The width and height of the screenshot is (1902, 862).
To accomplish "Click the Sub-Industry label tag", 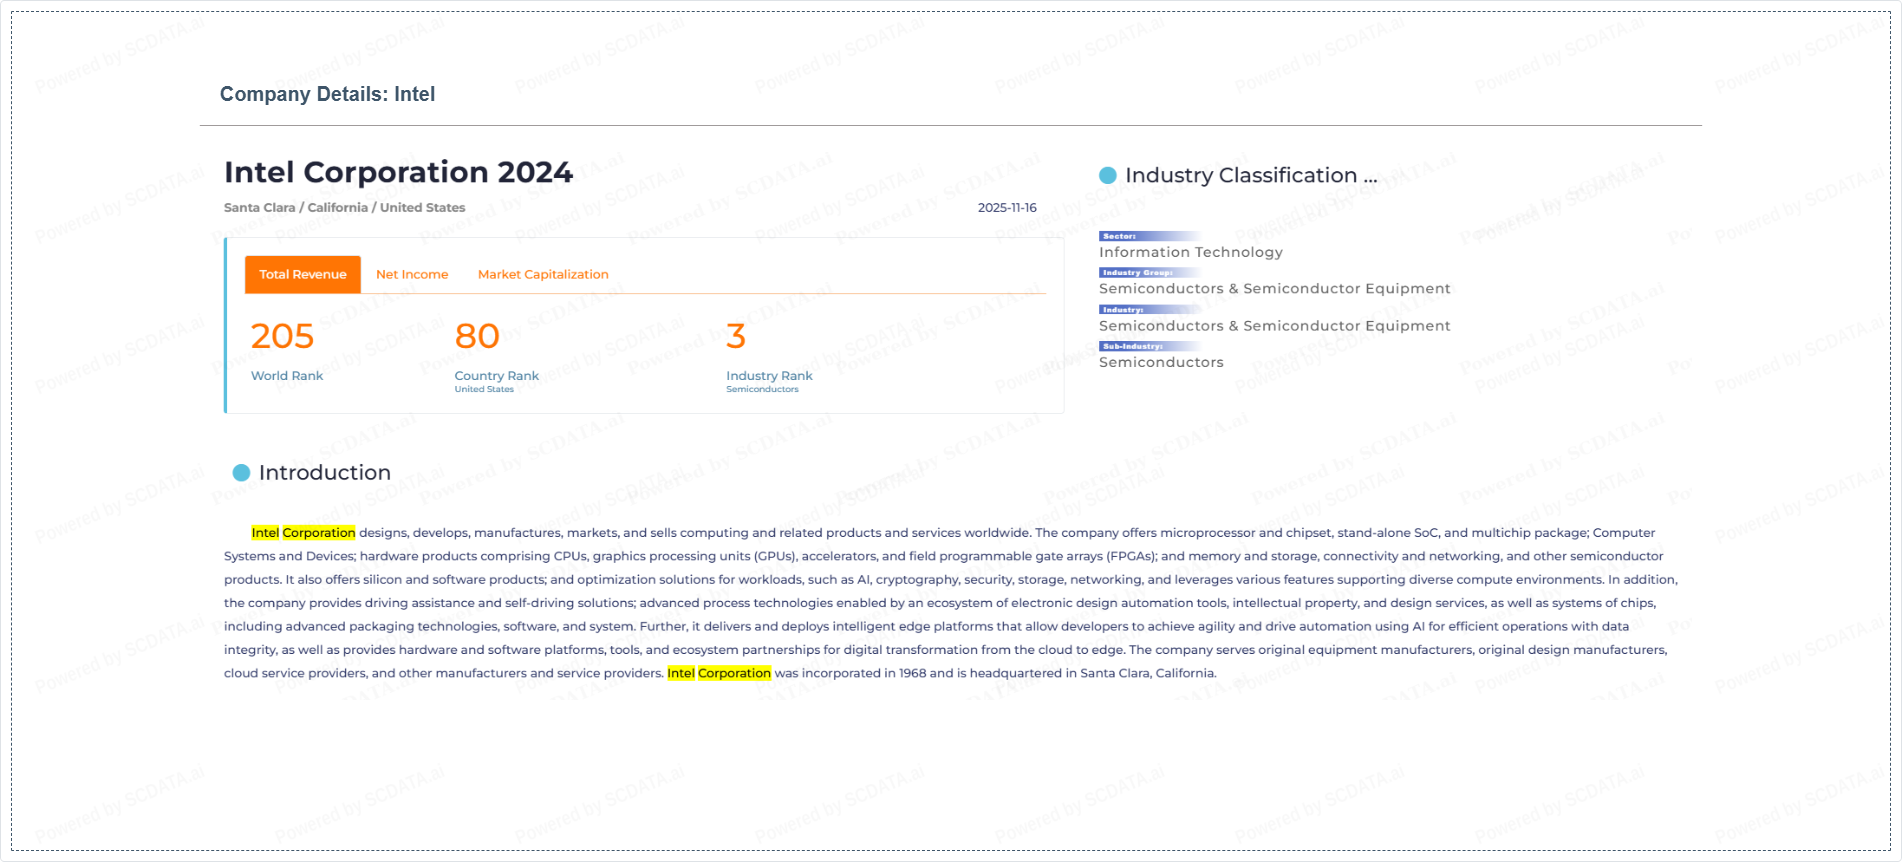I will click(1133, 346).
